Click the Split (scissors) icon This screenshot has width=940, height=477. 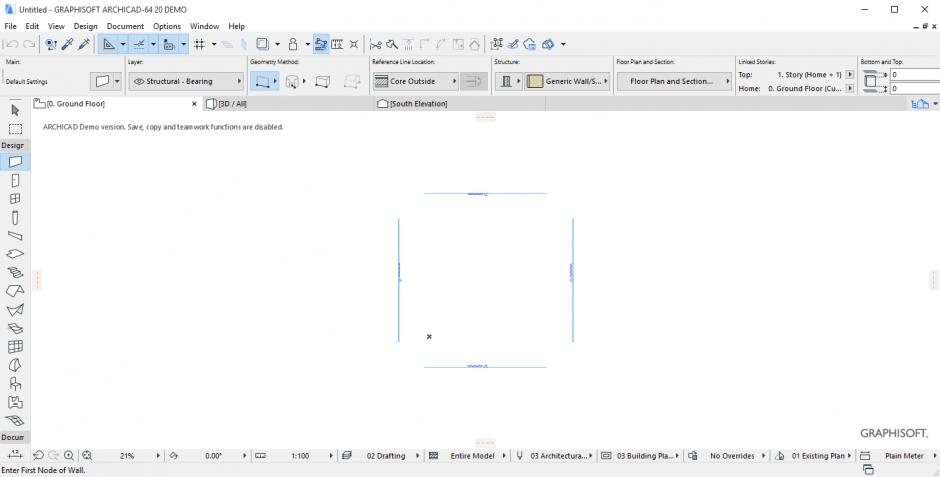point(376,44)
